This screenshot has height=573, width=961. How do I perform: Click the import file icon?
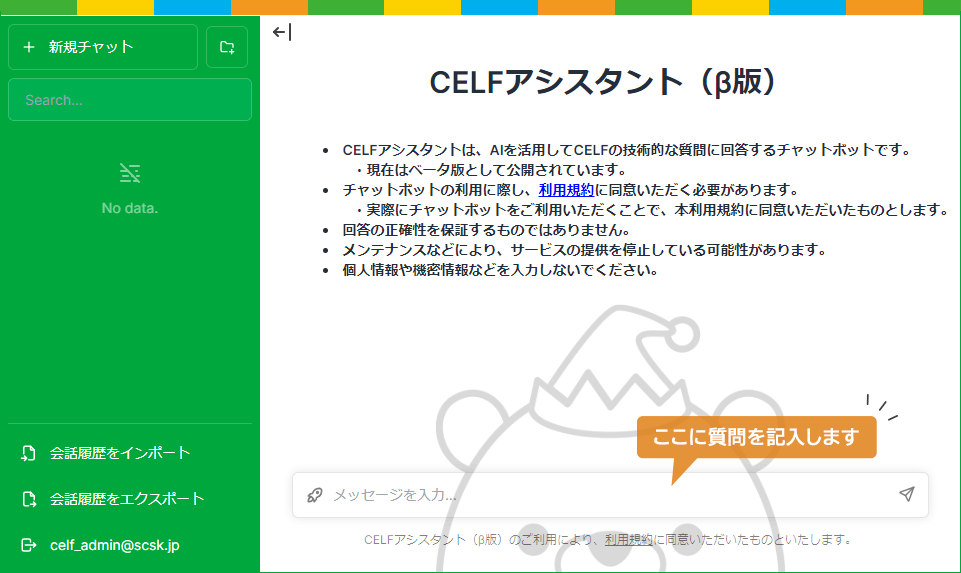(28, 453)
